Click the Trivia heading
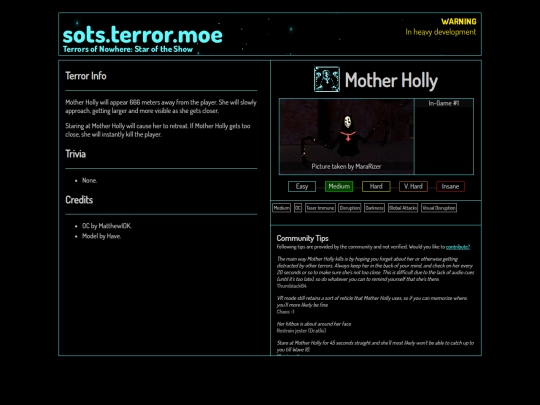The width and height of the screenshot is (540, 405). [x=75, y=154]
